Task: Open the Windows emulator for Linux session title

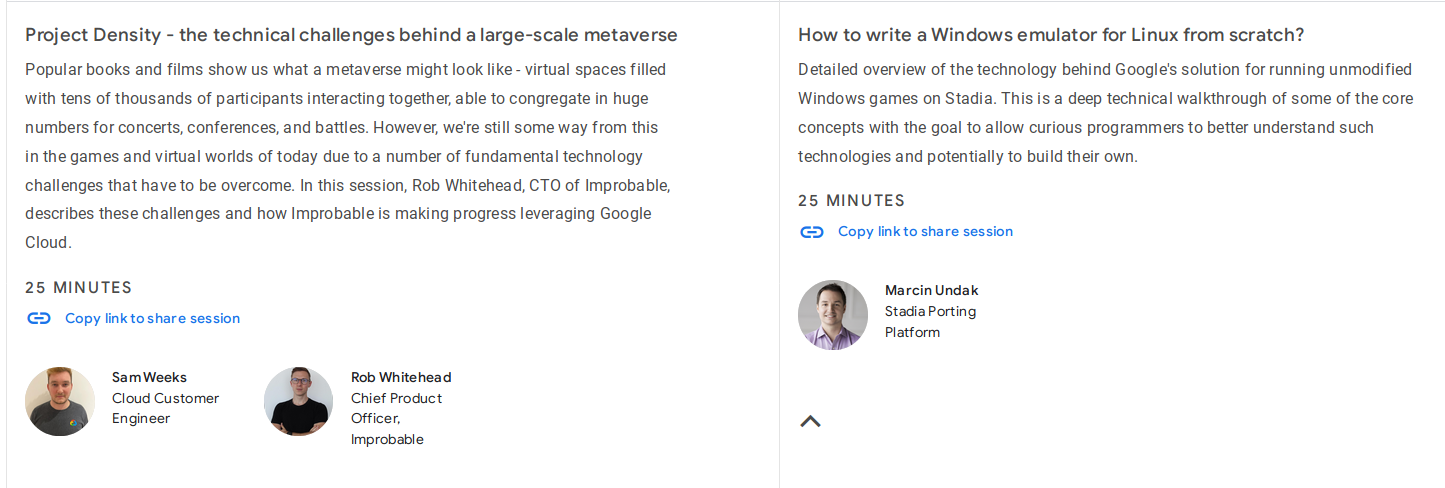Action: pyautogui.click(x=1050, y=35)
